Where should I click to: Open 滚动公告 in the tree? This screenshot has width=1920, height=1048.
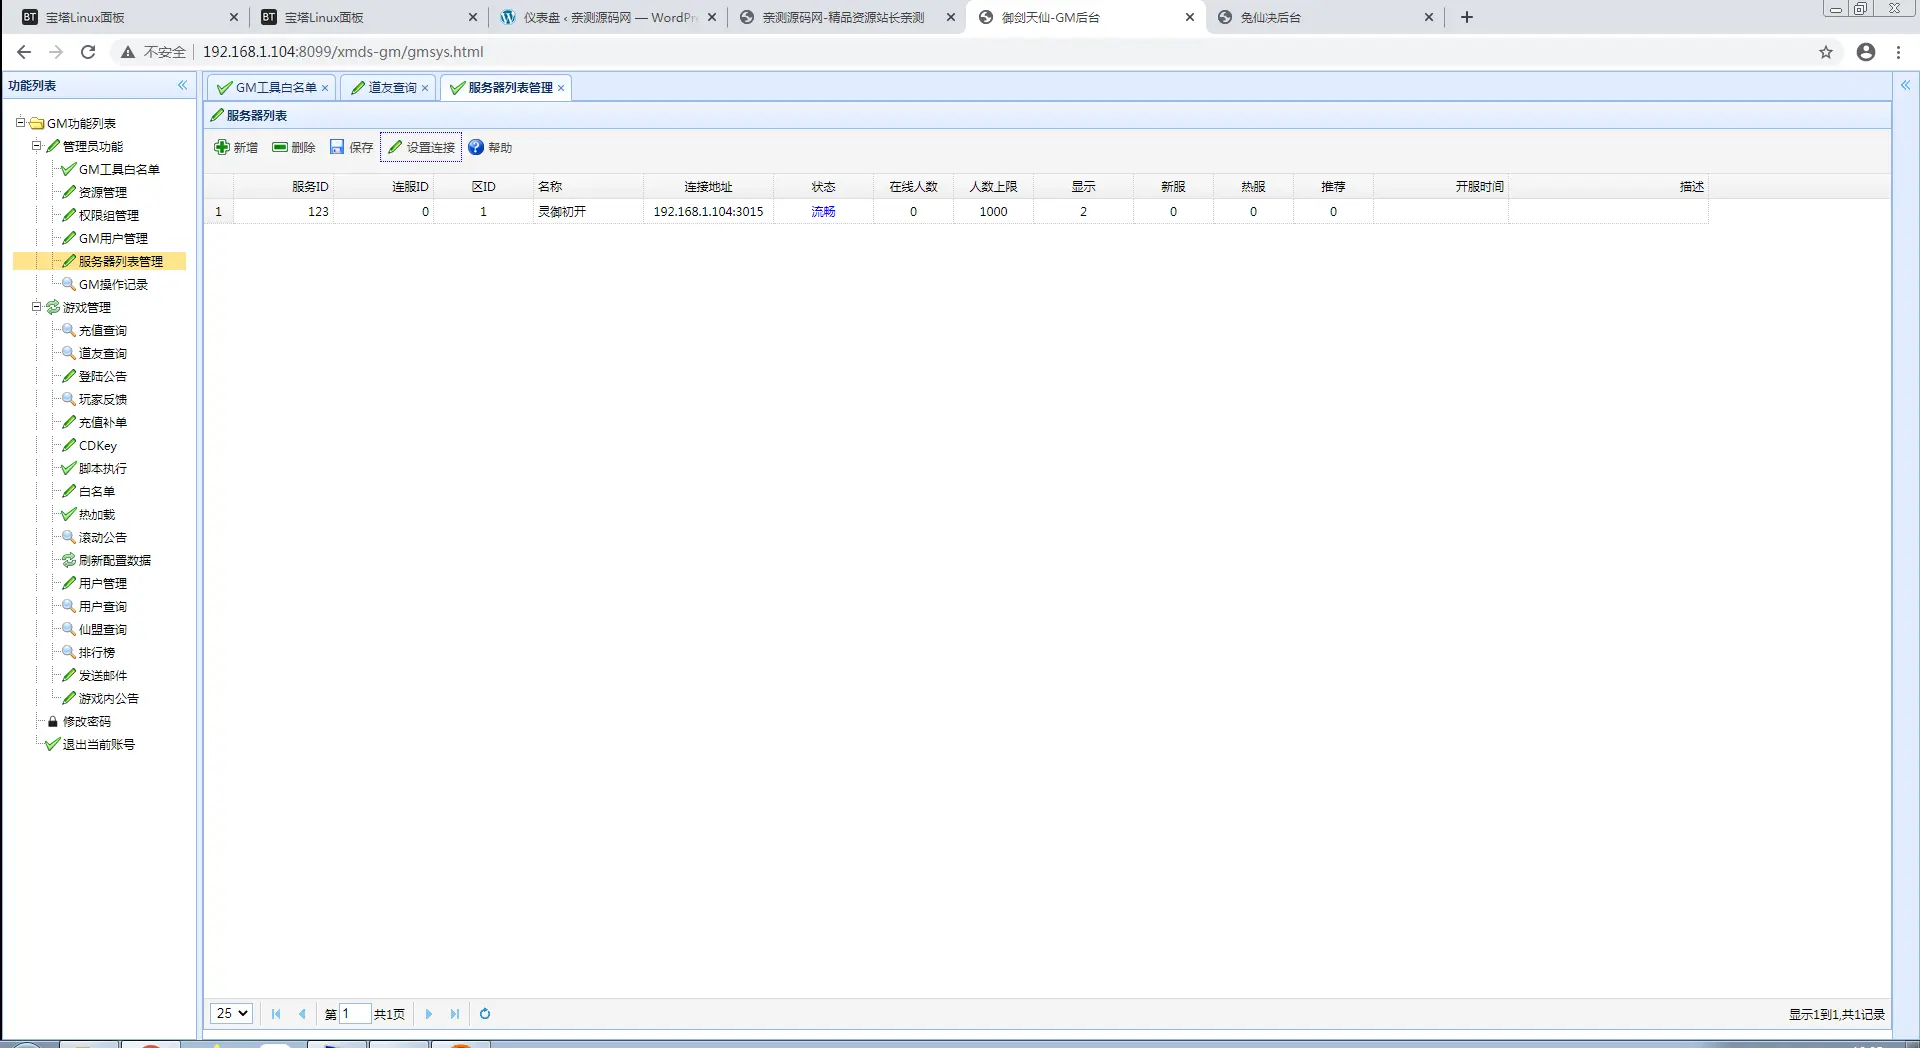(102, 537)
